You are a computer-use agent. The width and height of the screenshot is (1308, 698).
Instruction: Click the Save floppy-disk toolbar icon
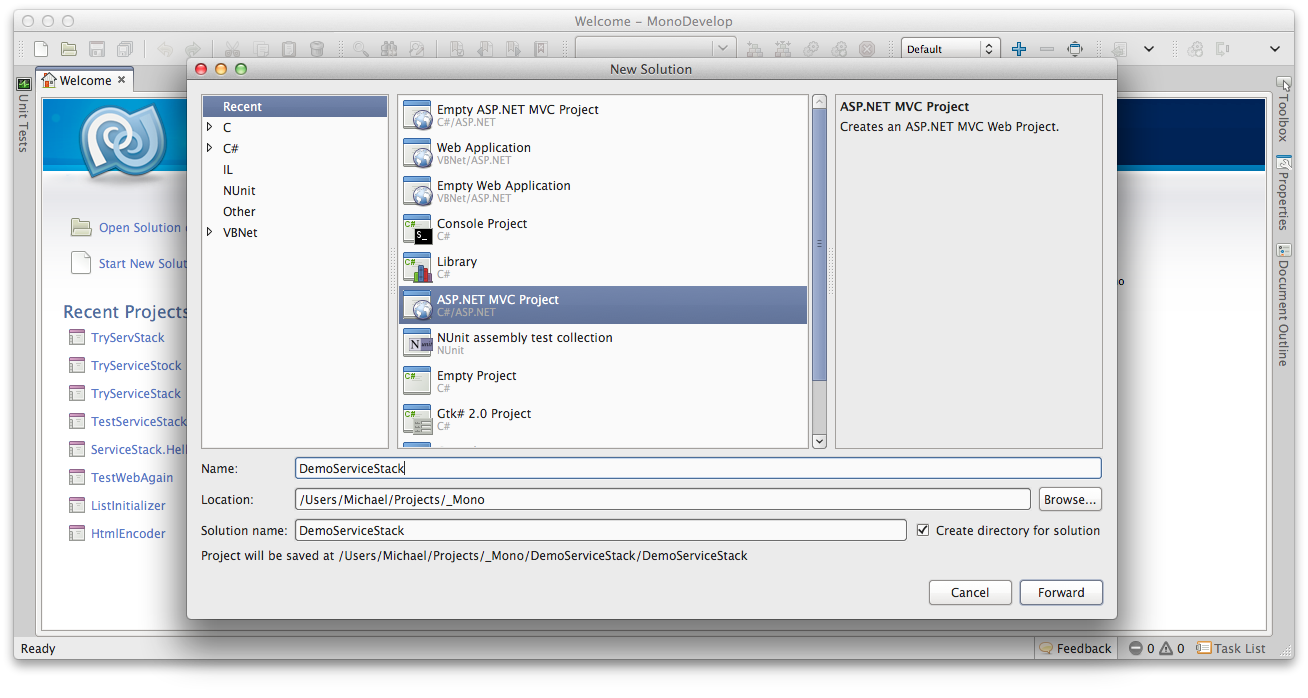point(97,49)
